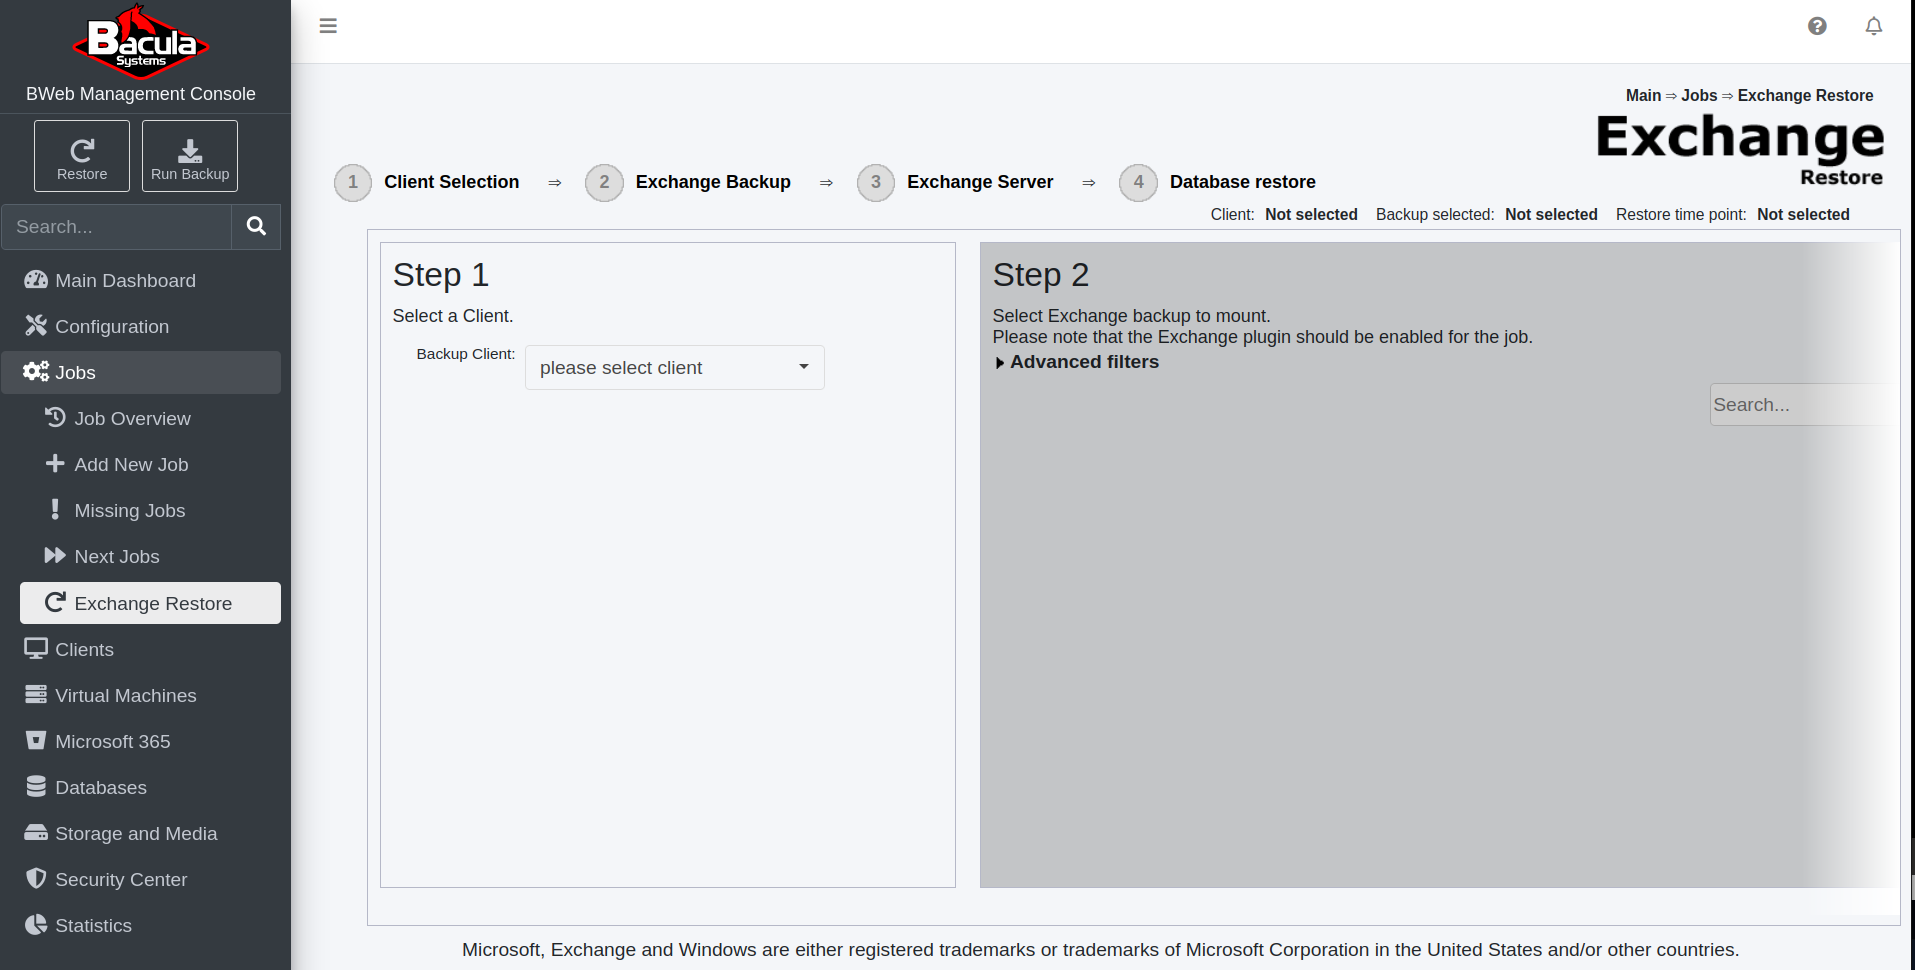Open Virtual Machines section

141,695
